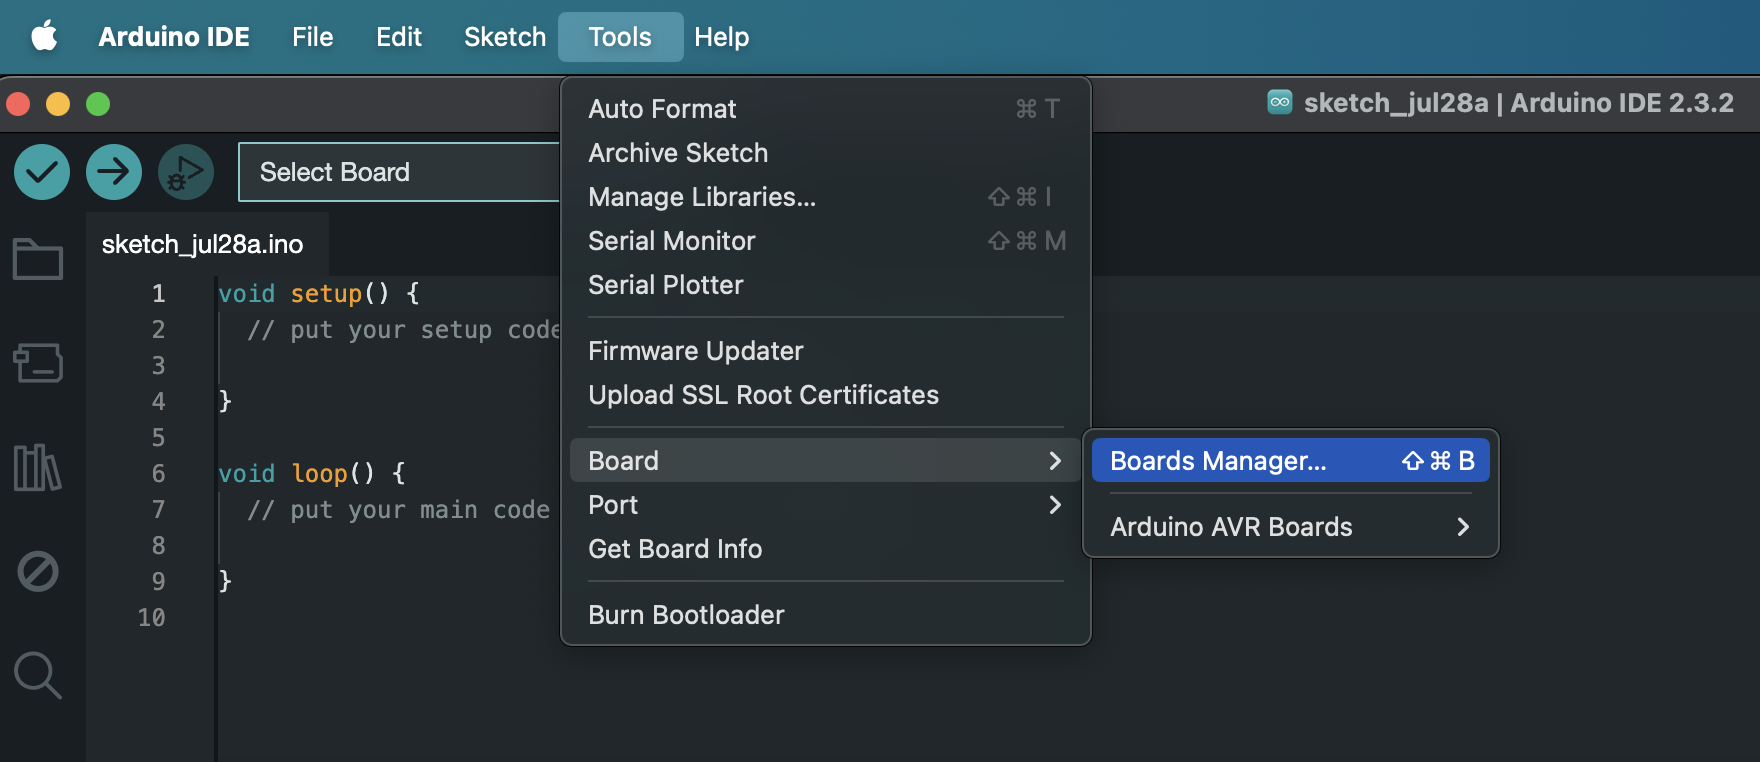Open the Sketch menu
This screenshot has width=1760, height=762.
click(x=505, y=37)
